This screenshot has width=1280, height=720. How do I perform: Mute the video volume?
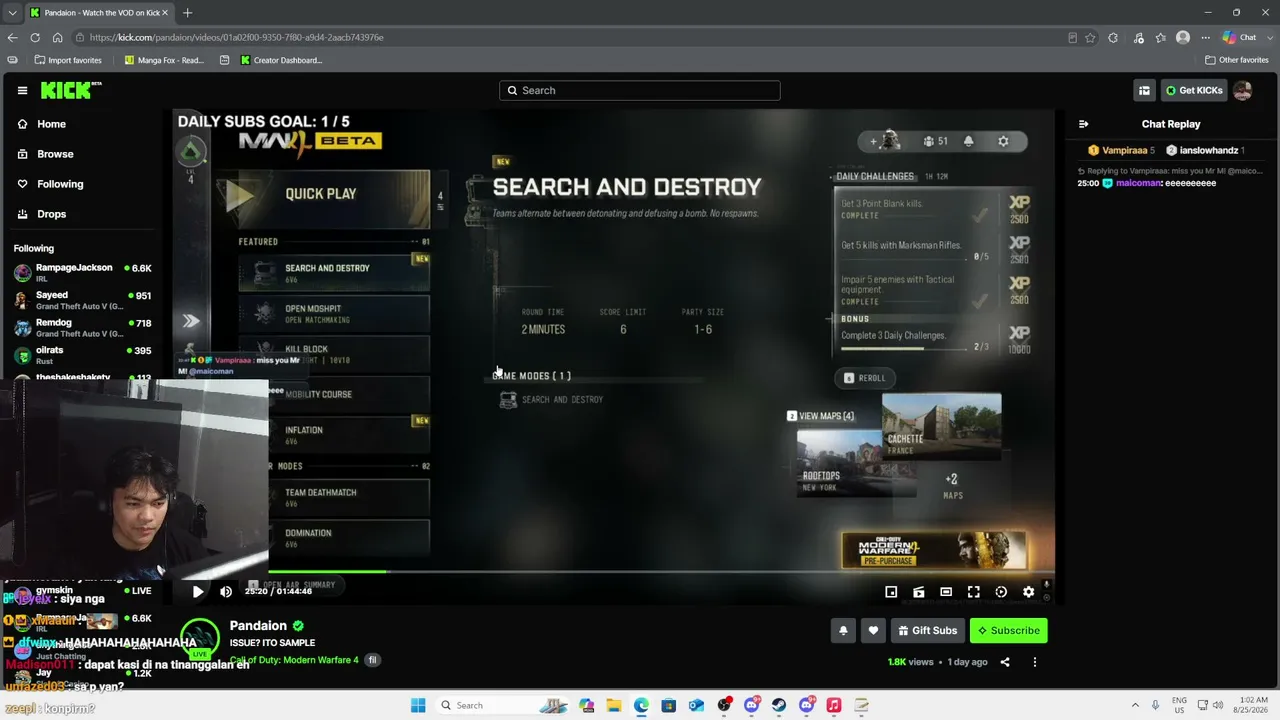(x=226, y=591)
